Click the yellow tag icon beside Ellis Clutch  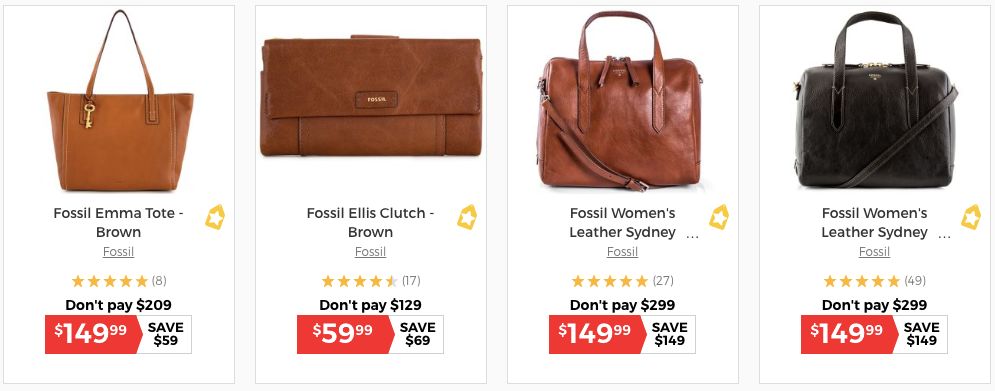466,217
